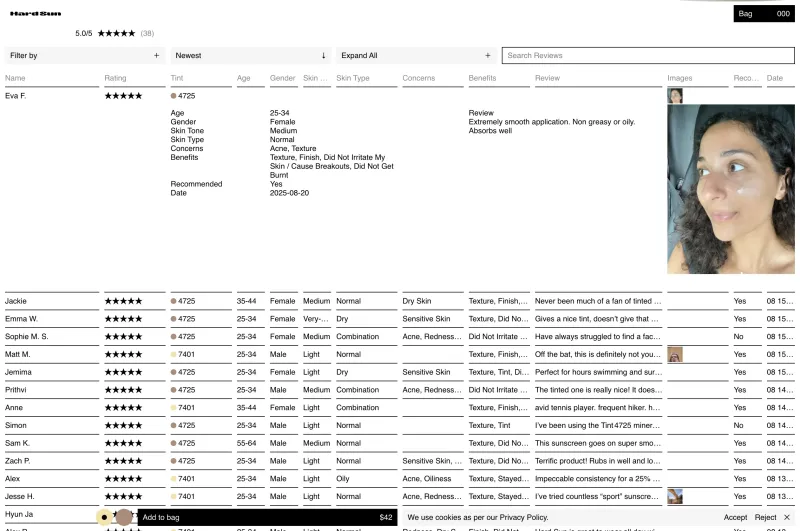Screen dimensions: 800x531
Task: Expand the Filter by plus icon
Action: pyautogui.click(x=157, y=56)
